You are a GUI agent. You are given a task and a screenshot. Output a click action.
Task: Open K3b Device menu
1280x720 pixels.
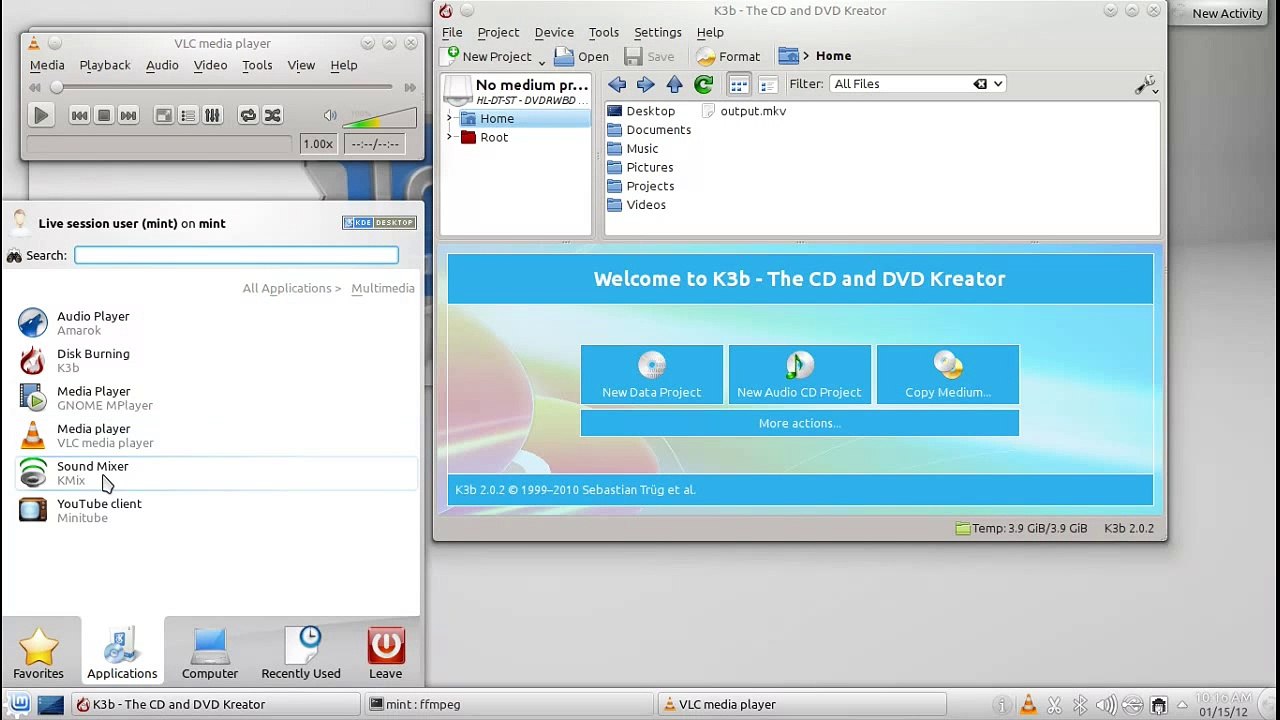pyautogui.click(x=554, y=32)
